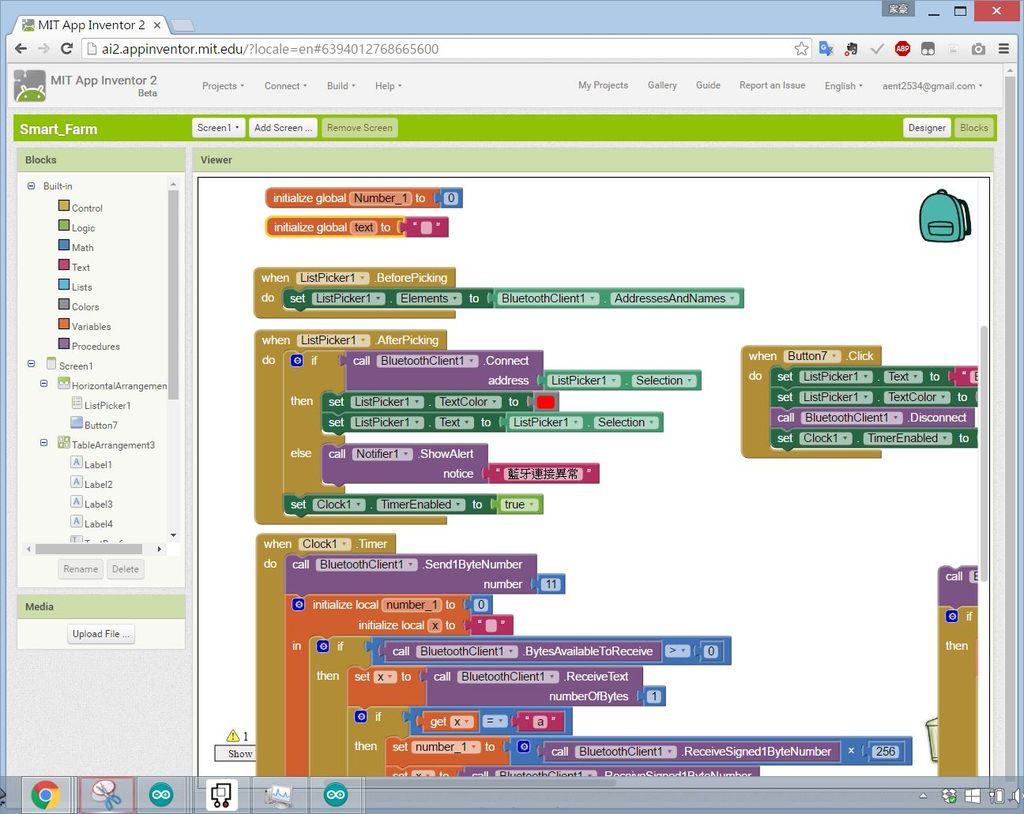Click the MIT App Inventor logo
The image size is (1024, 814).
tap(30, 86)
